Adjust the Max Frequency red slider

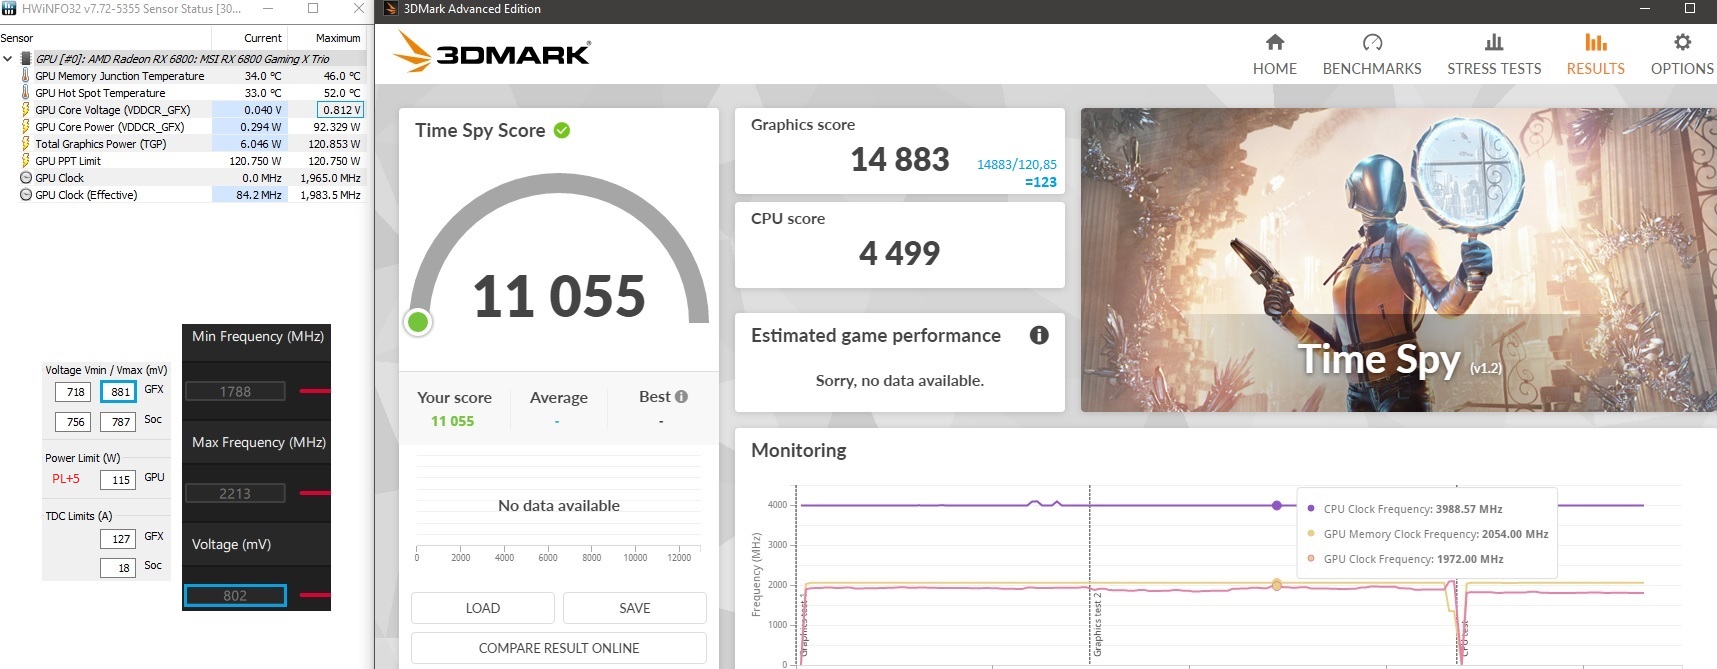pos(315,493)
